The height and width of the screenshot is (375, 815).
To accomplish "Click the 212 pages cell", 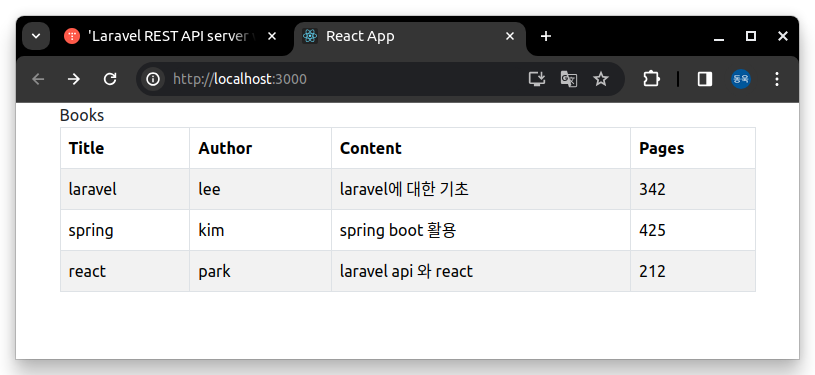I will tap(693, 271).
